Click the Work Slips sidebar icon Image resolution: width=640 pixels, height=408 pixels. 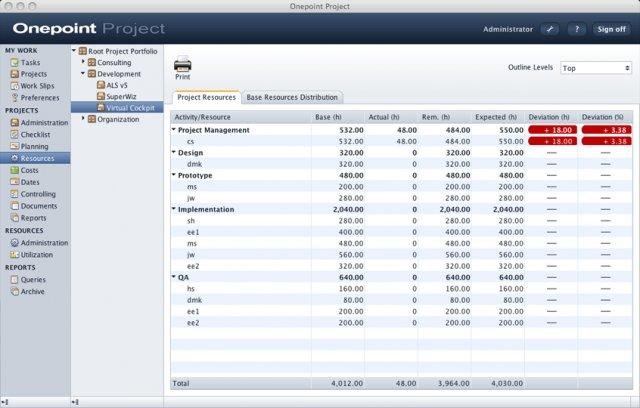[15, 86]
